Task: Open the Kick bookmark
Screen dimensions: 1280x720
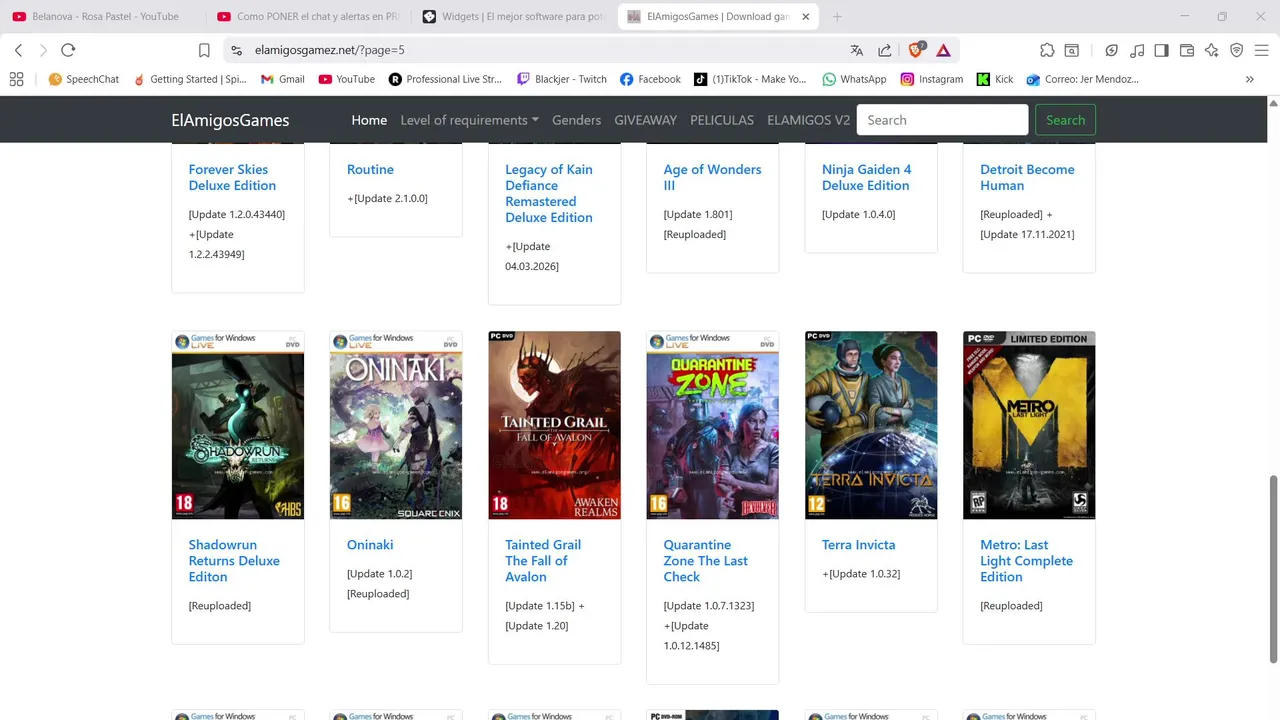Action: tap(995, 79)
